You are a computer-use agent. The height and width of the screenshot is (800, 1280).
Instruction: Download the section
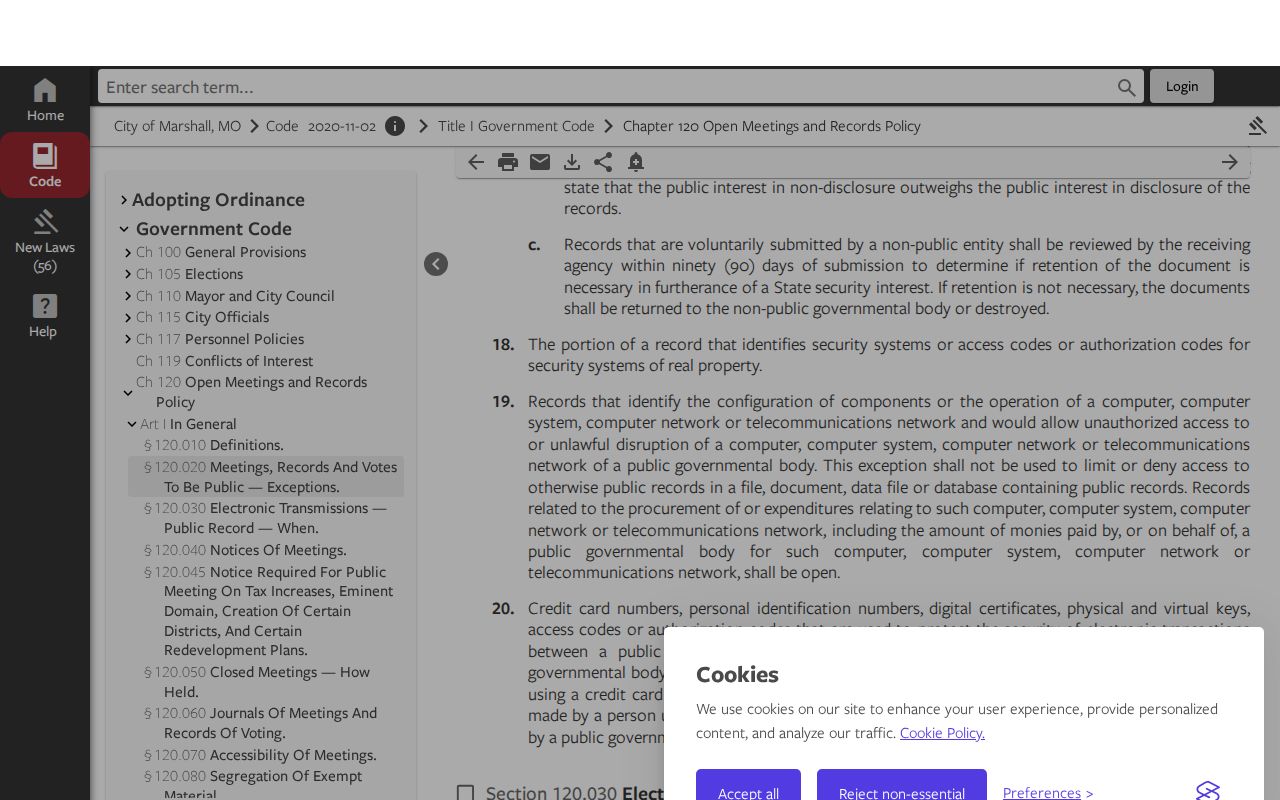(x=572, y=162)
